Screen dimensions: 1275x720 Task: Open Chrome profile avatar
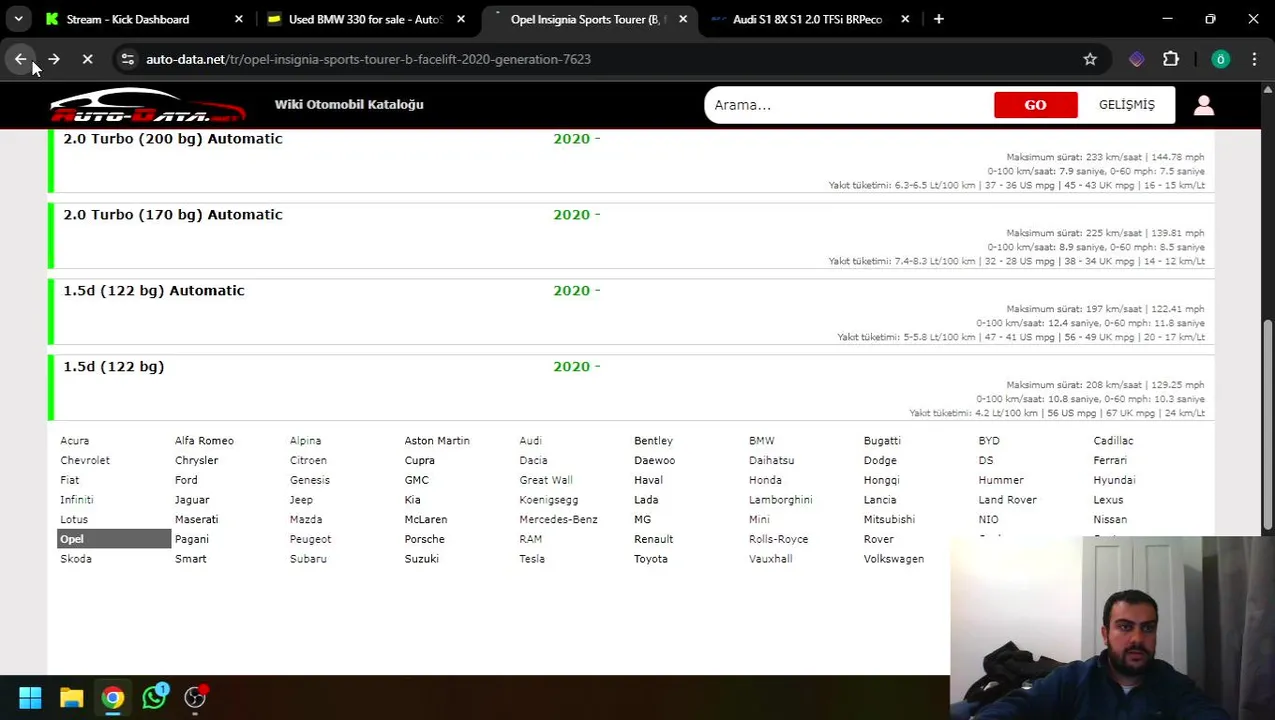pos(1220,59)
